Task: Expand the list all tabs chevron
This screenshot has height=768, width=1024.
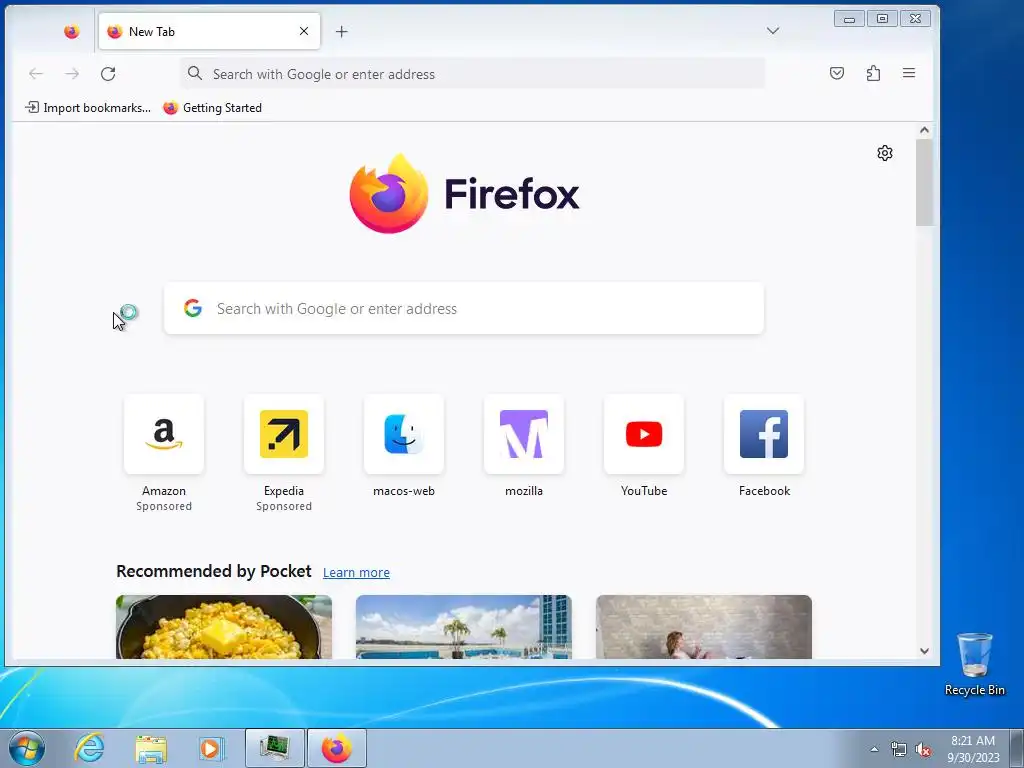Action: (x=773, y=31)
